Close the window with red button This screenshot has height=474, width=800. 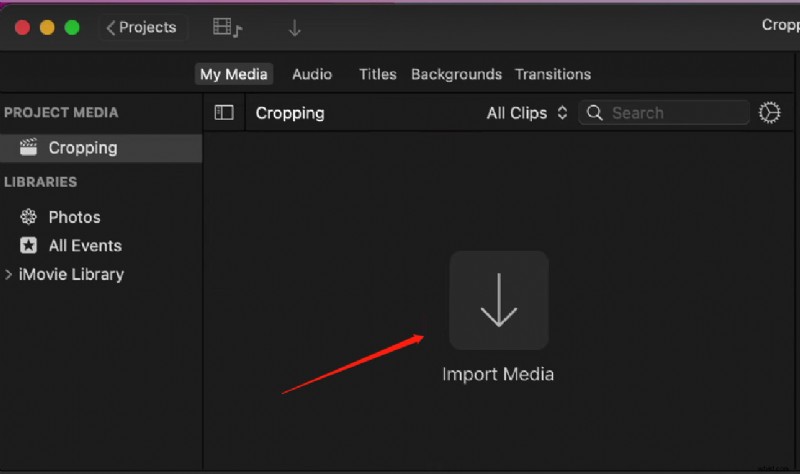tap(22, 28)
